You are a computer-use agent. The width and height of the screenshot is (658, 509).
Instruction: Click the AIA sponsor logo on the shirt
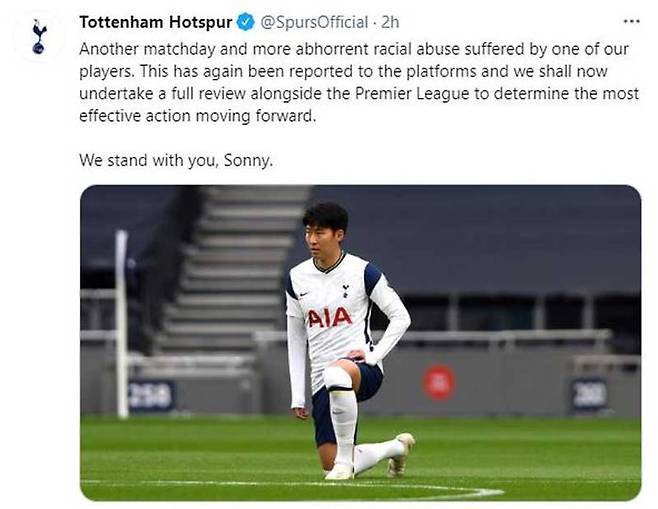click(330, 318)
